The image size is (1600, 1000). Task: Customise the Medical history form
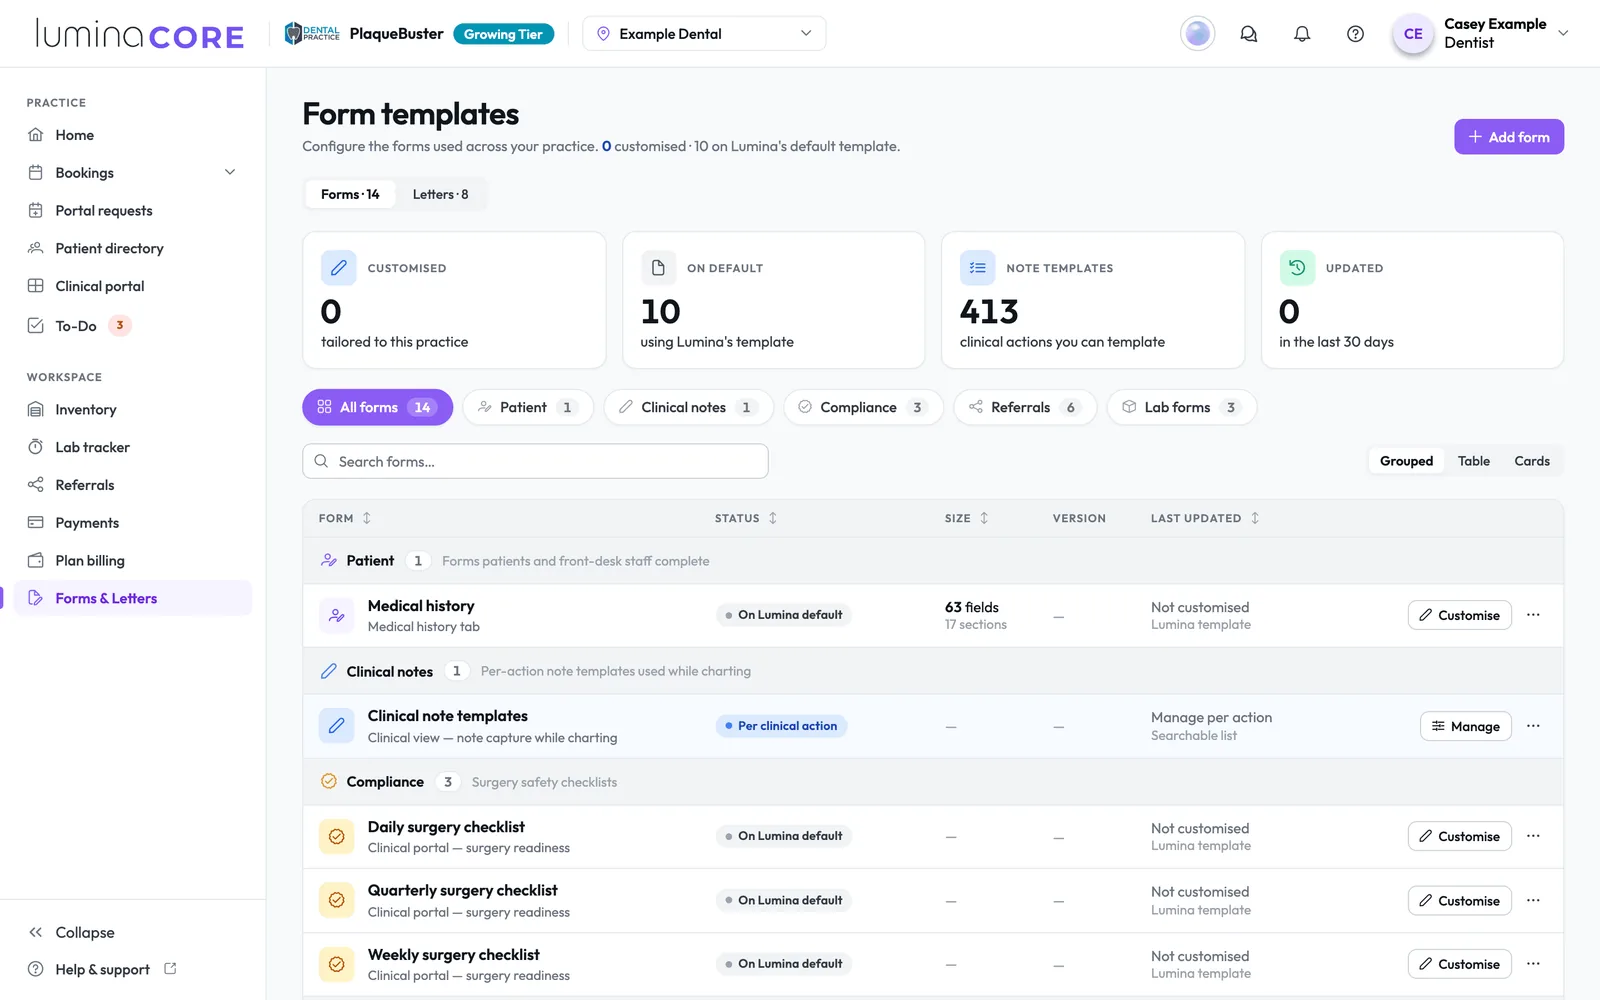pos(1460,615)
